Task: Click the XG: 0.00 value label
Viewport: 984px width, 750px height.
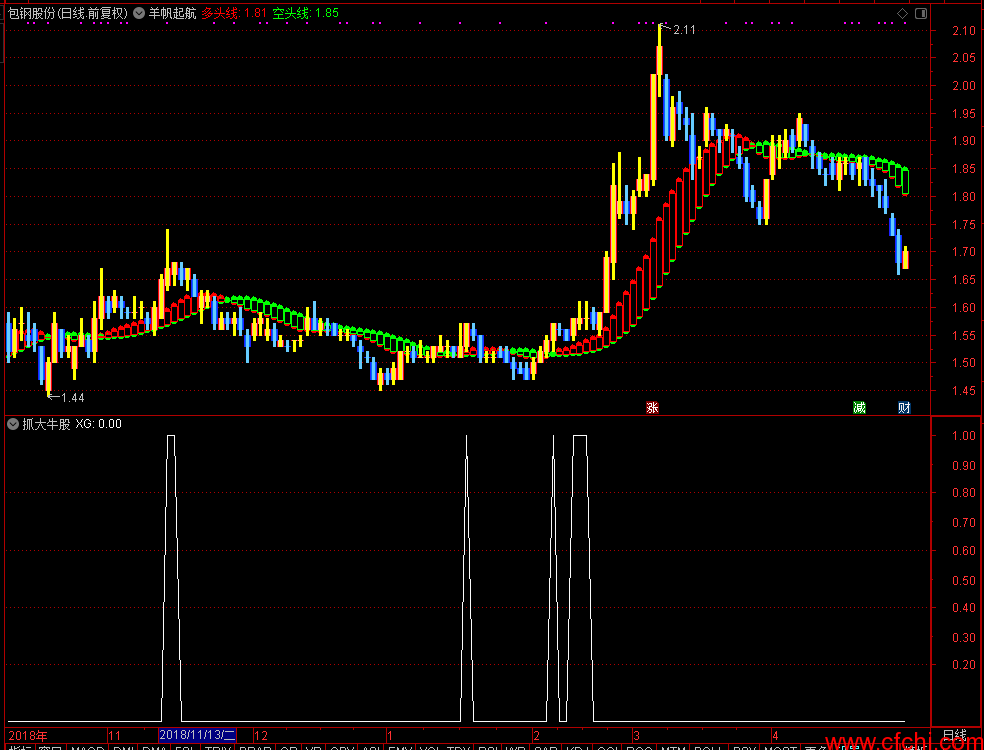Action: pyautogui.click(x=99, y=424)
